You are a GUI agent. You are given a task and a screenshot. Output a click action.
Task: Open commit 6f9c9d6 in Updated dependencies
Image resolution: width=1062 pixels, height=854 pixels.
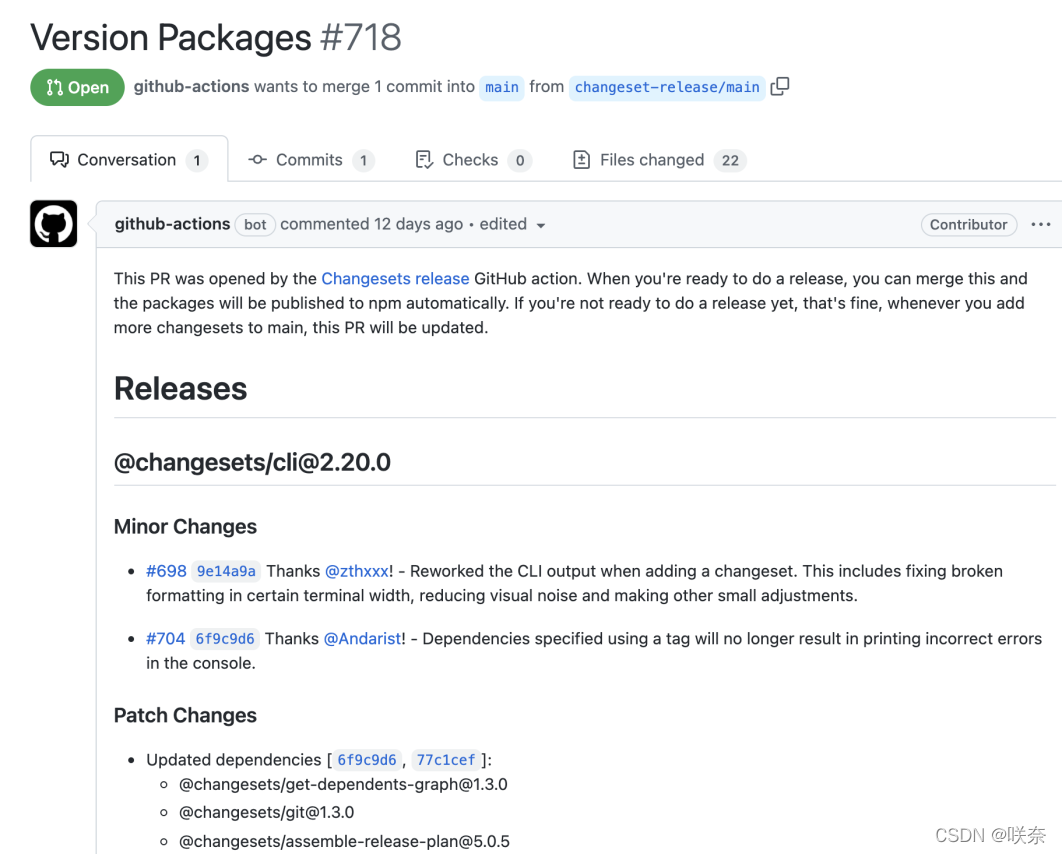(x=366, y=760)
